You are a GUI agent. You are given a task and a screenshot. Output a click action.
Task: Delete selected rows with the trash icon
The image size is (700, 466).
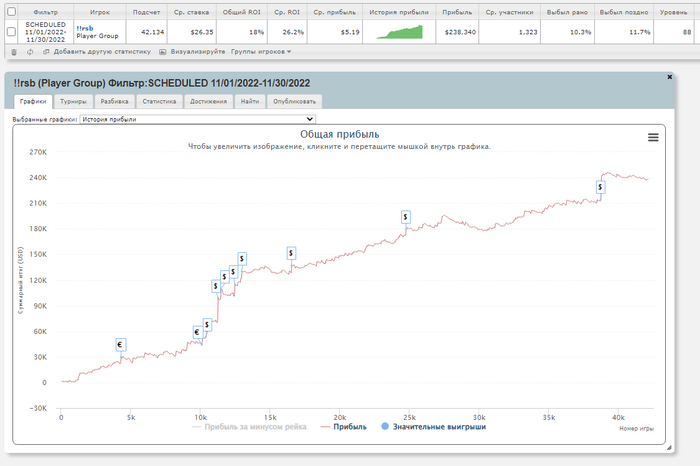pyautogui.click(x=14, y=52)
